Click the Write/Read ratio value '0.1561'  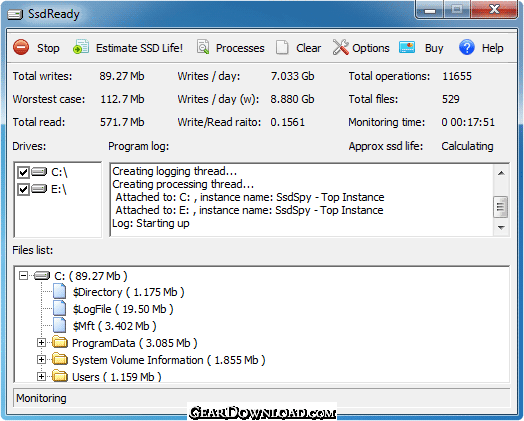pos(287,122)
